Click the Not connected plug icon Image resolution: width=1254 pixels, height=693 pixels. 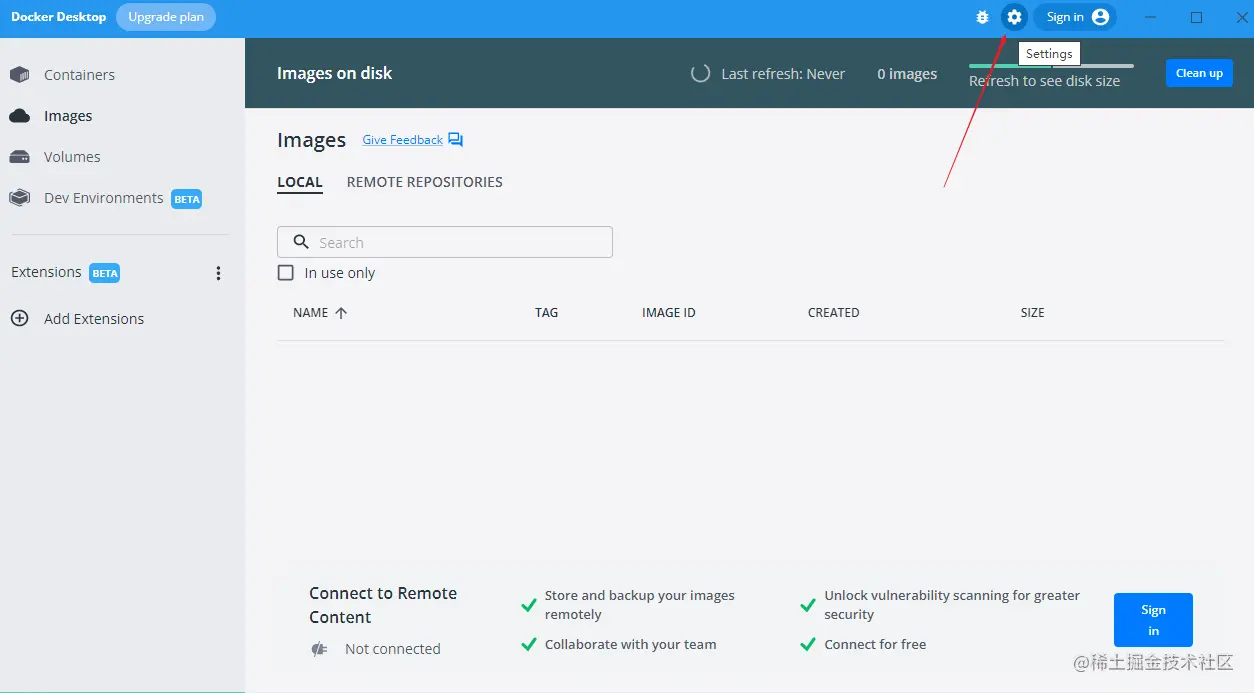point(320,649)
